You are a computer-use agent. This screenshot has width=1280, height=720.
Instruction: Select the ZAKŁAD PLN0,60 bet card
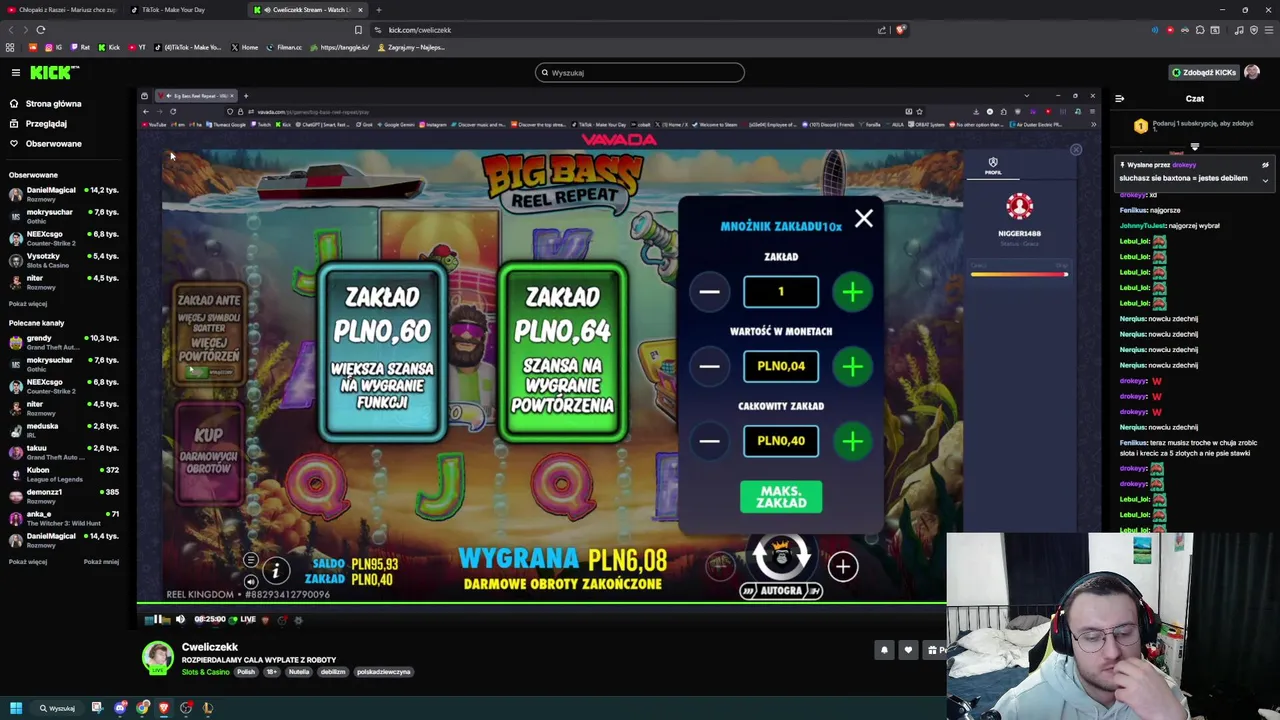click(382, 352)
